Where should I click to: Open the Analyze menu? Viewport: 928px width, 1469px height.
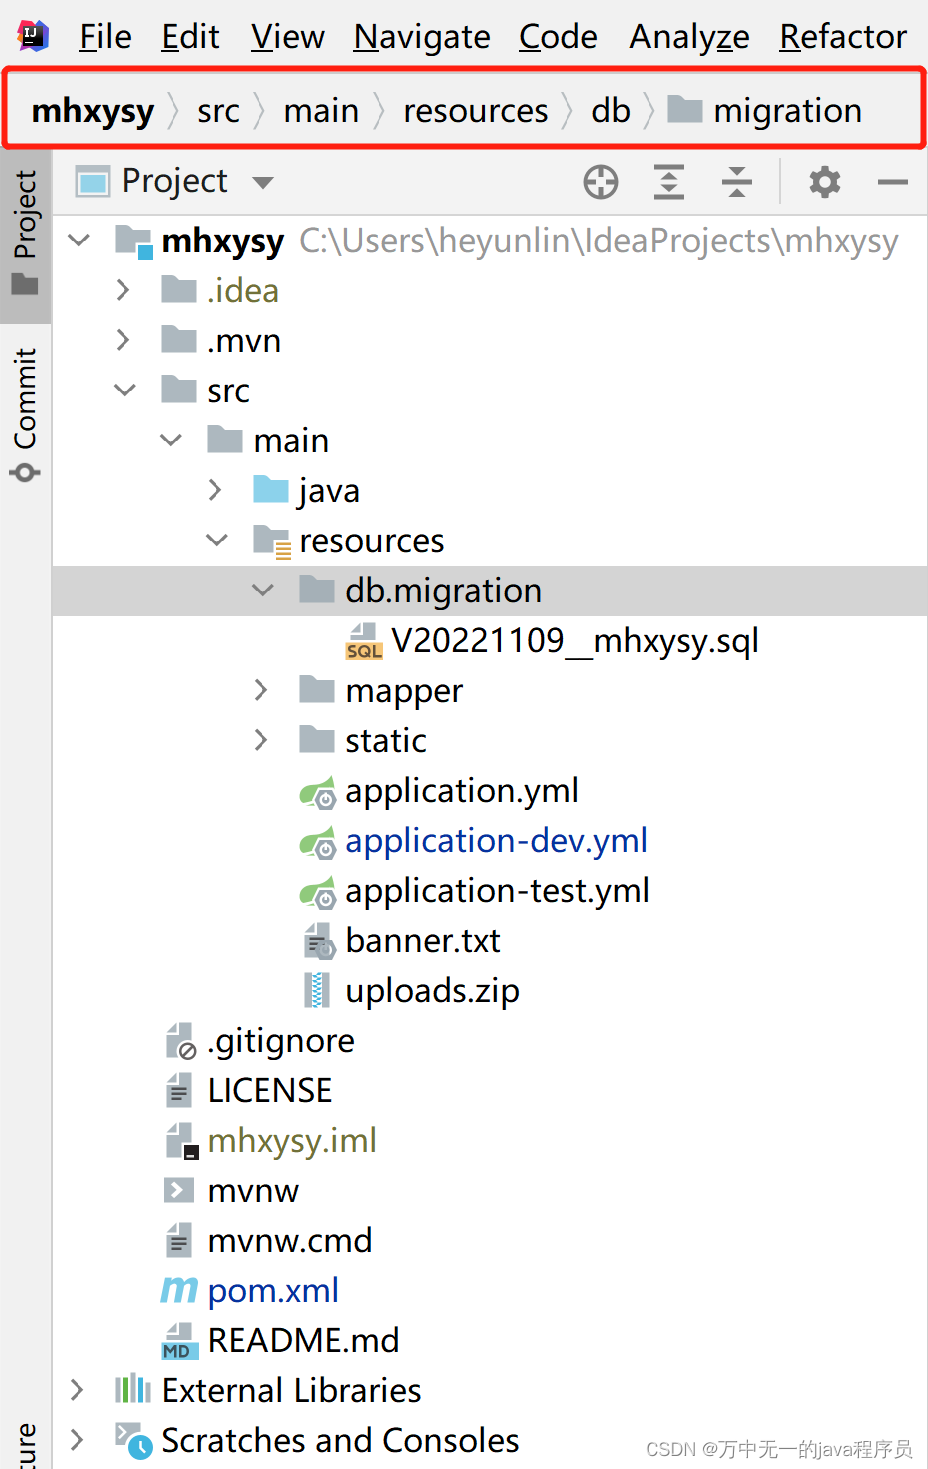688,36
